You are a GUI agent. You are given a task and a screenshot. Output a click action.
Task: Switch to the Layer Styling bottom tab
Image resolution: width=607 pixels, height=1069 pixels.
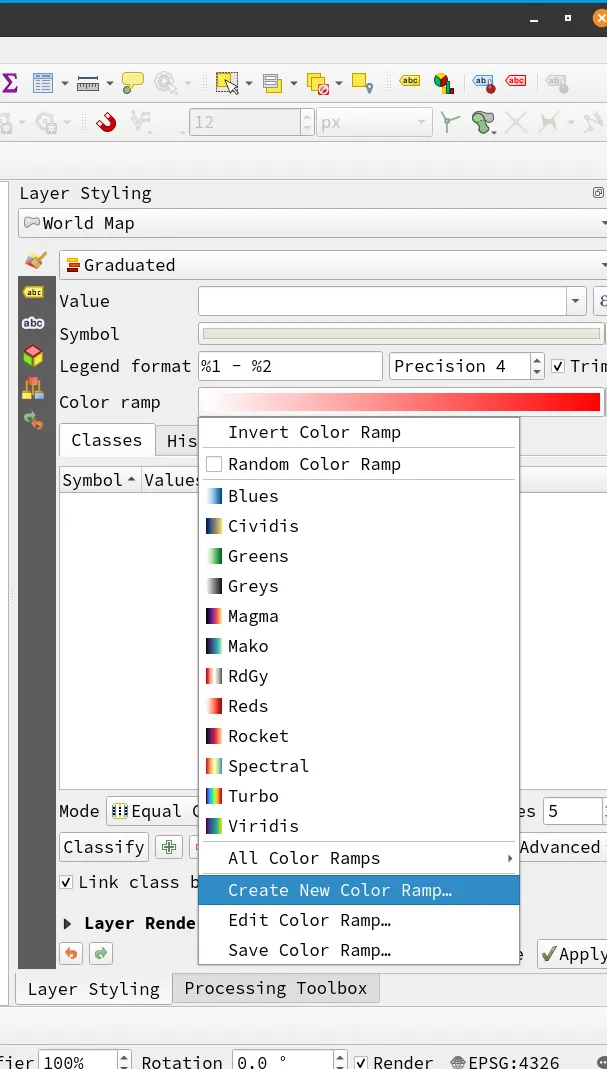(x=93, y=989)
